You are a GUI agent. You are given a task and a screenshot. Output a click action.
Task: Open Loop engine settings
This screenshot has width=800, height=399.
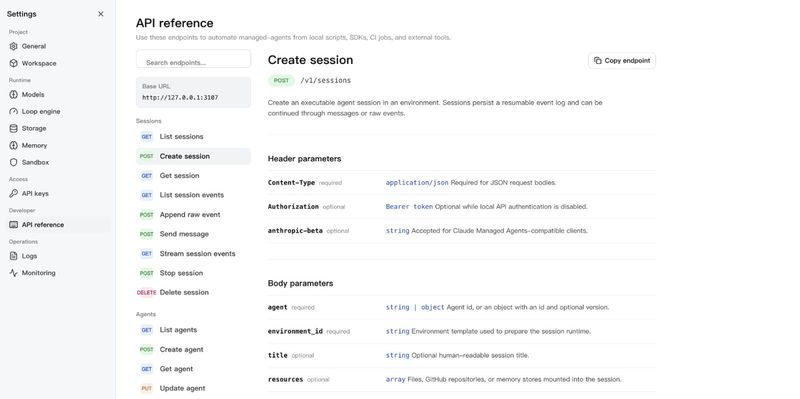(58, 111)
